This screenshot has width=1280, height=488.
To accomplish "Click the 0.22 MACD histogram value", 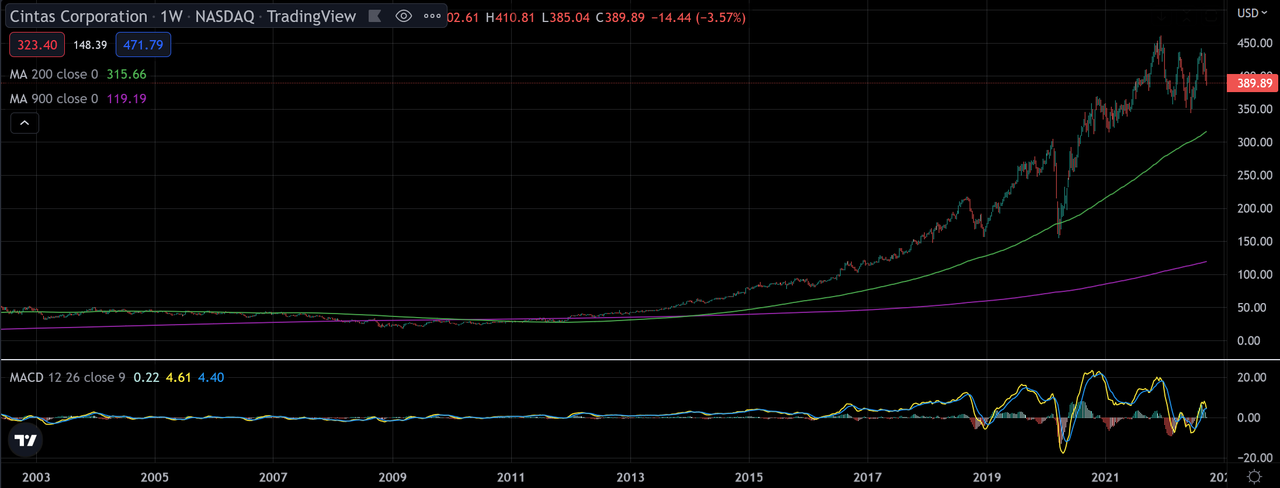I will pos(148,376).
